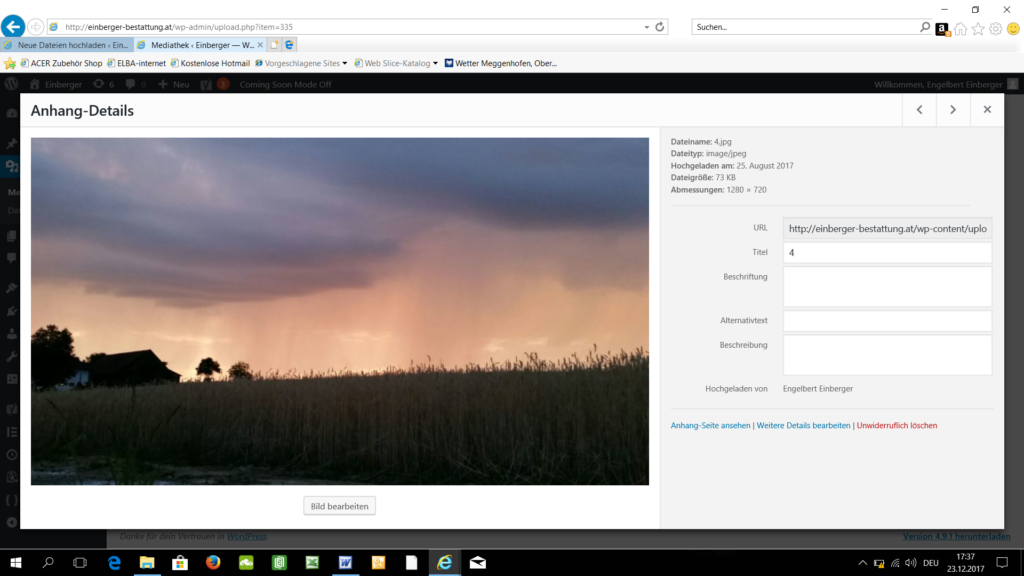
Task: Launch Firefox from the taskbar
Action: [213, 562]
